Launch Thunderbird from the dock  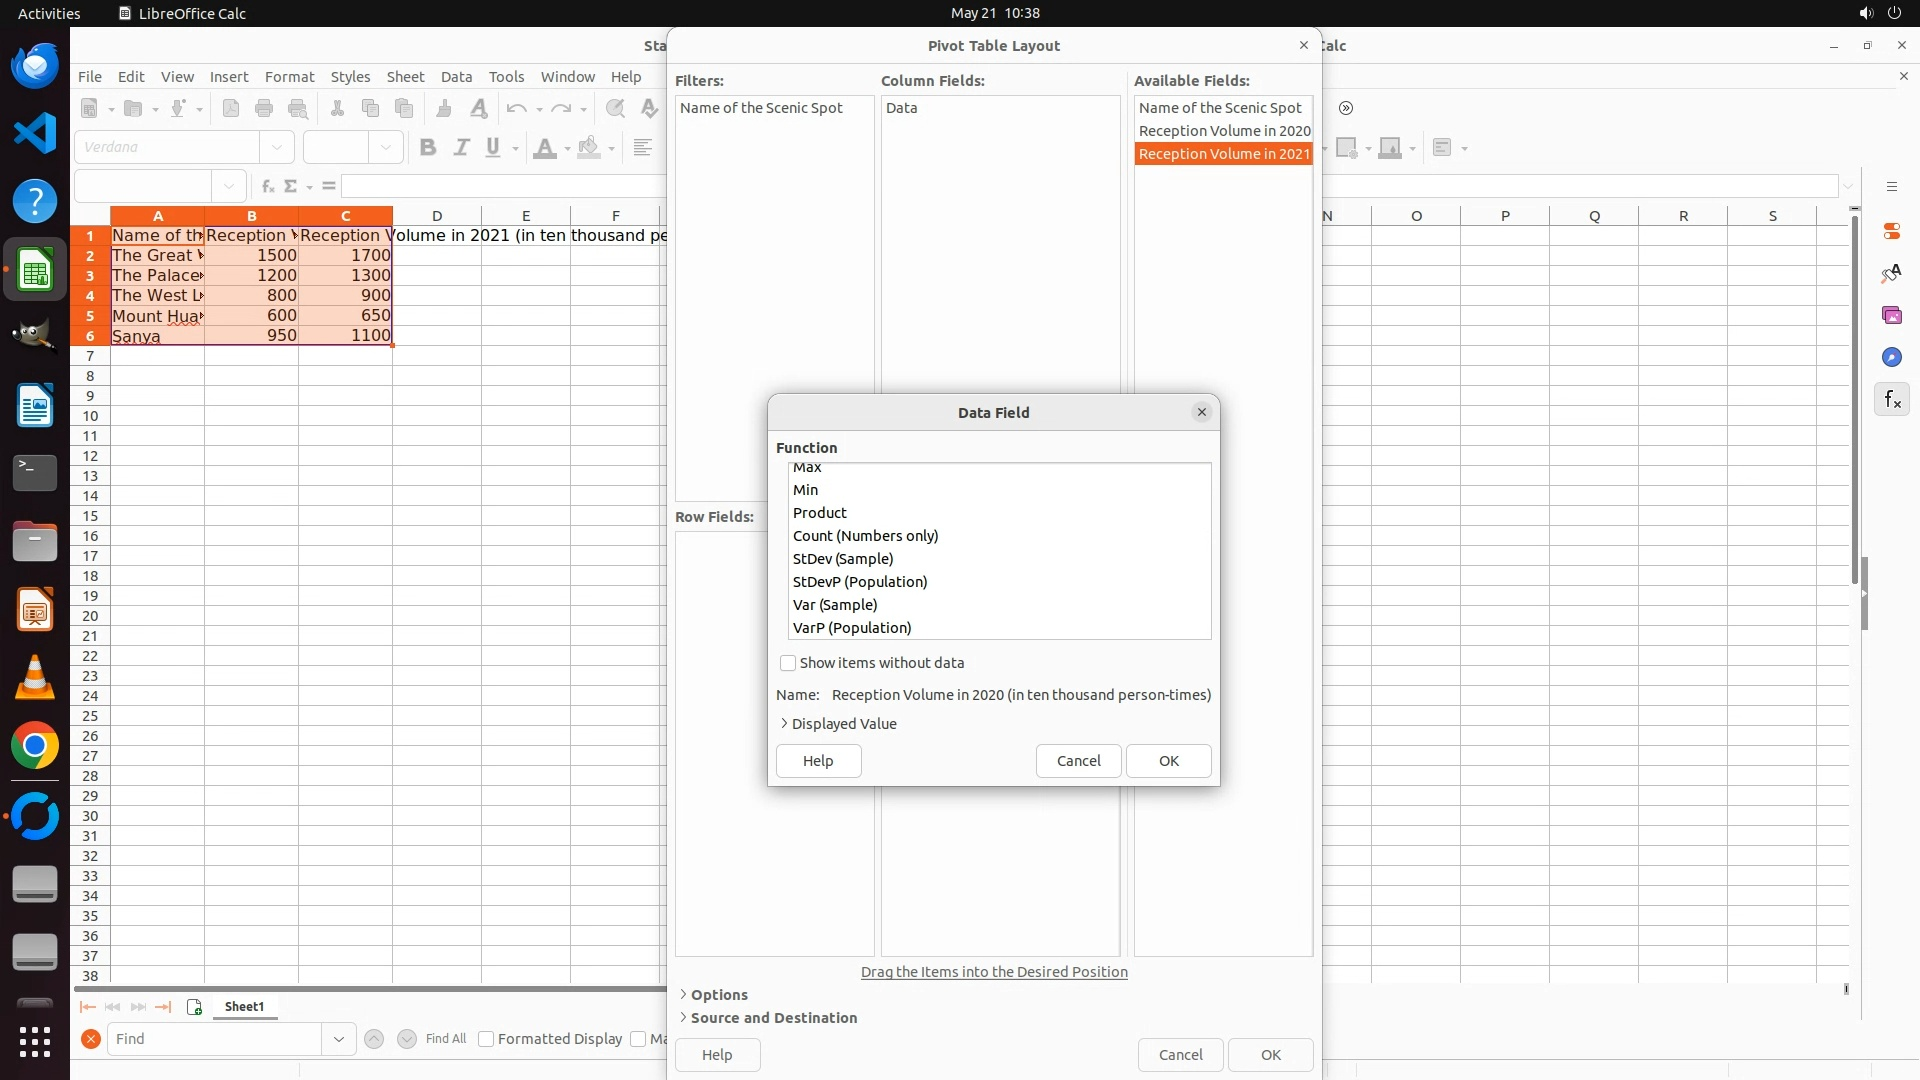(x=35, y=66)
